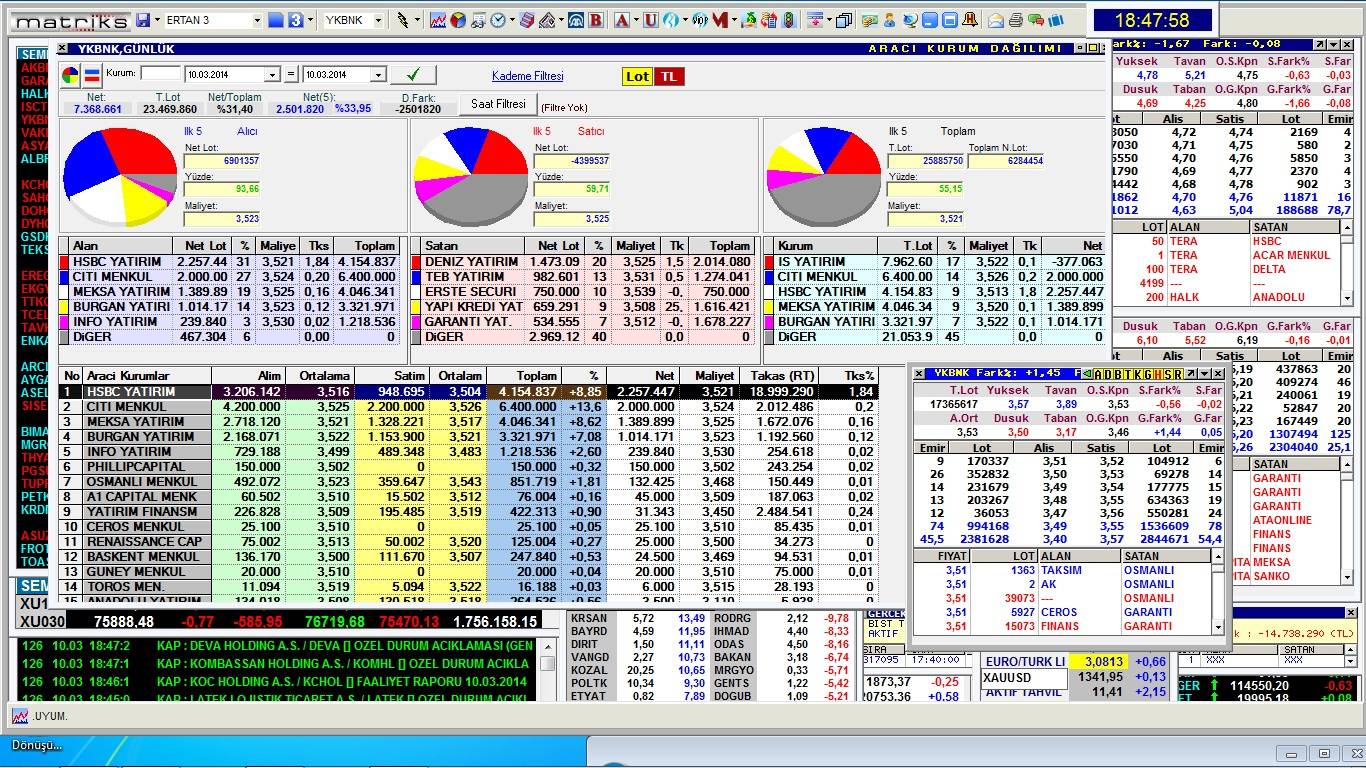1366x768 pixels.
Task: Toggle pie chart view in broker panel
Action: [x=70, y=75]
